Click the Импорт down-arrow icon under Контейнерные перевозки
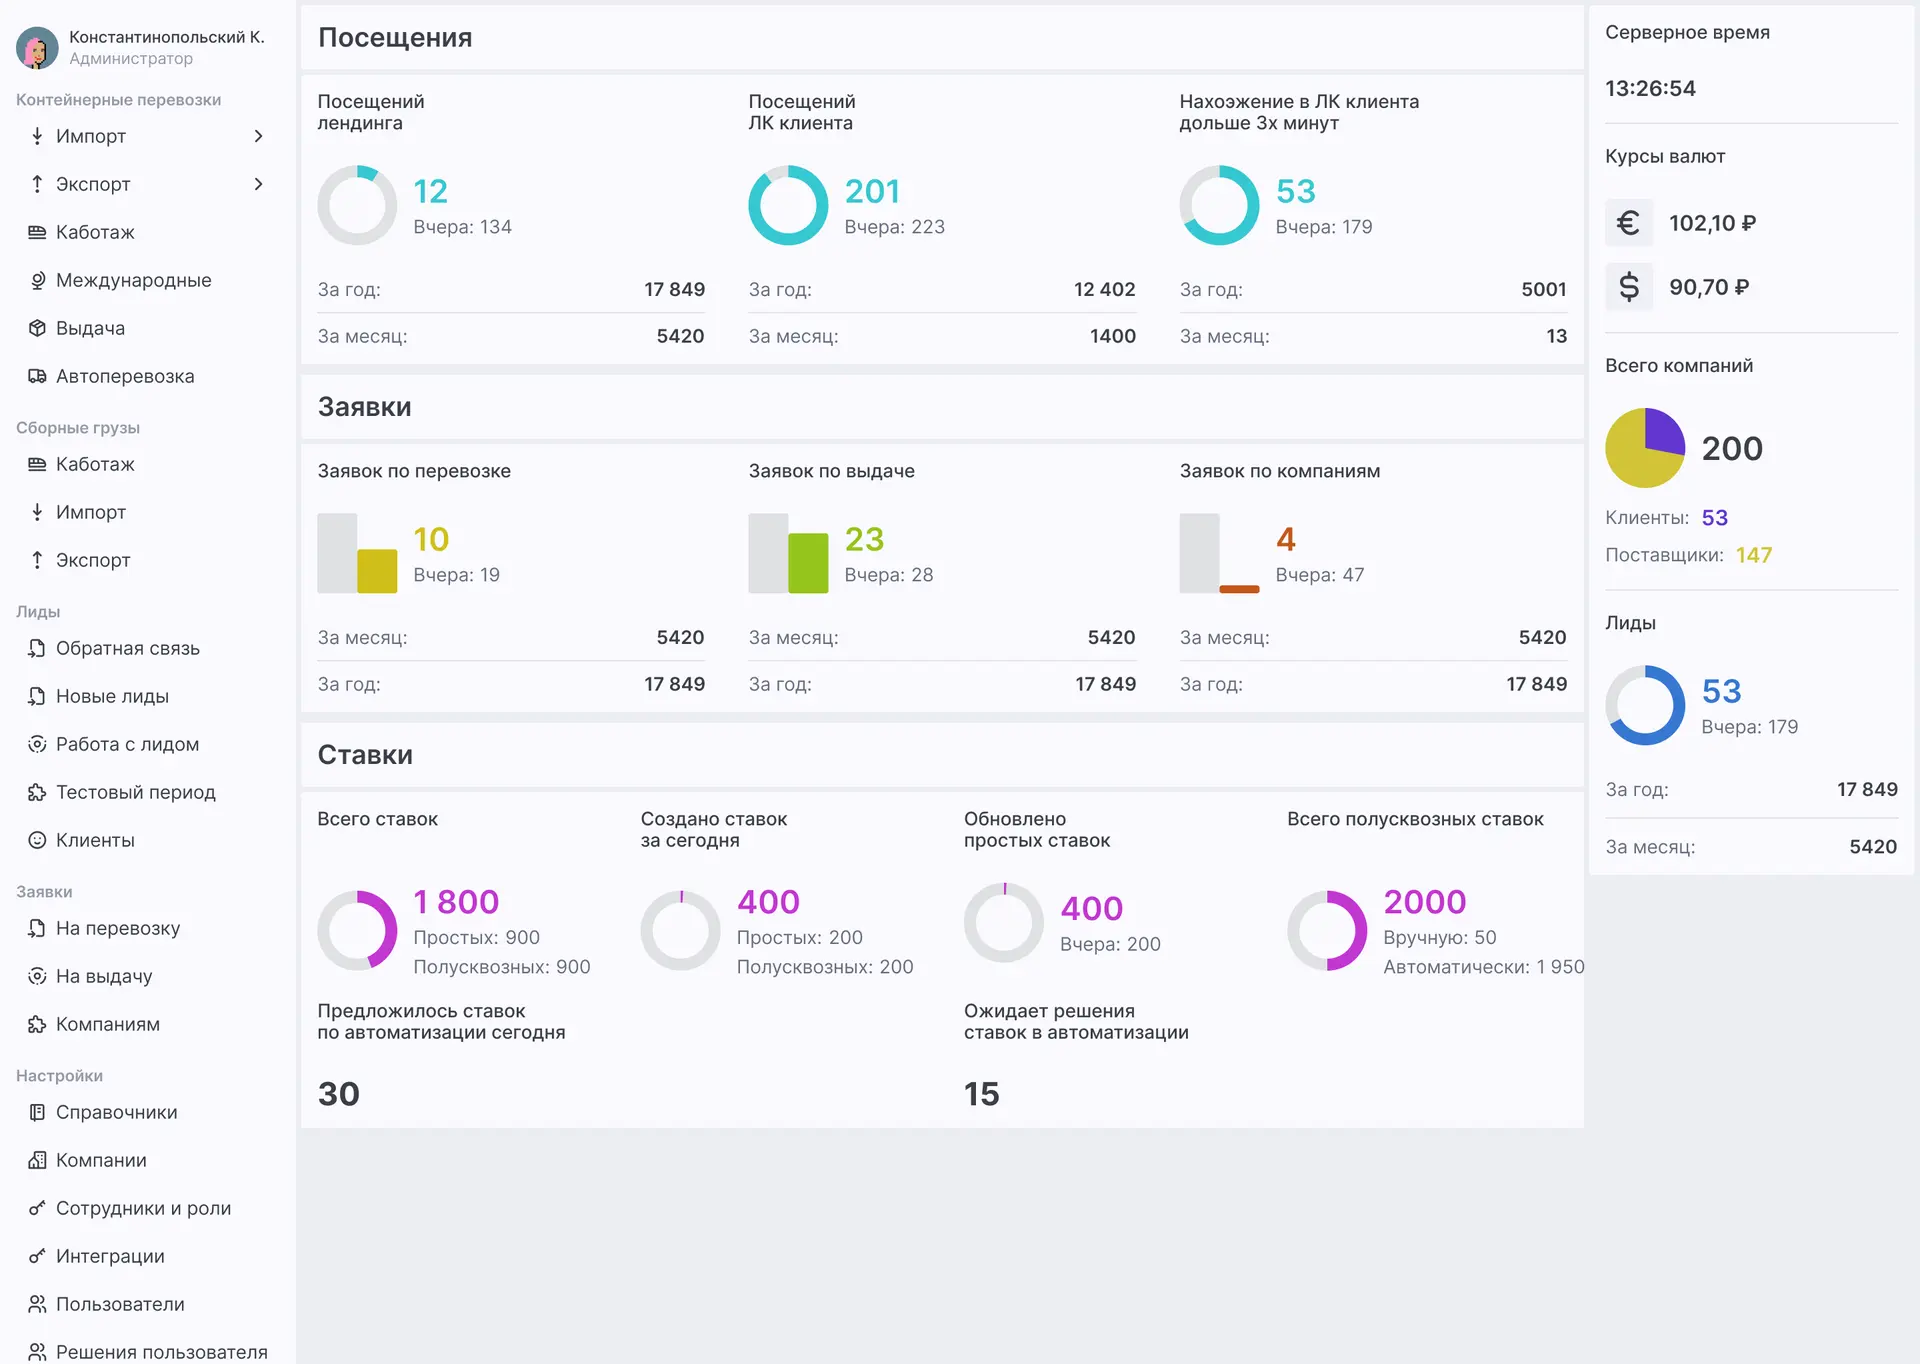 (37, 136)
